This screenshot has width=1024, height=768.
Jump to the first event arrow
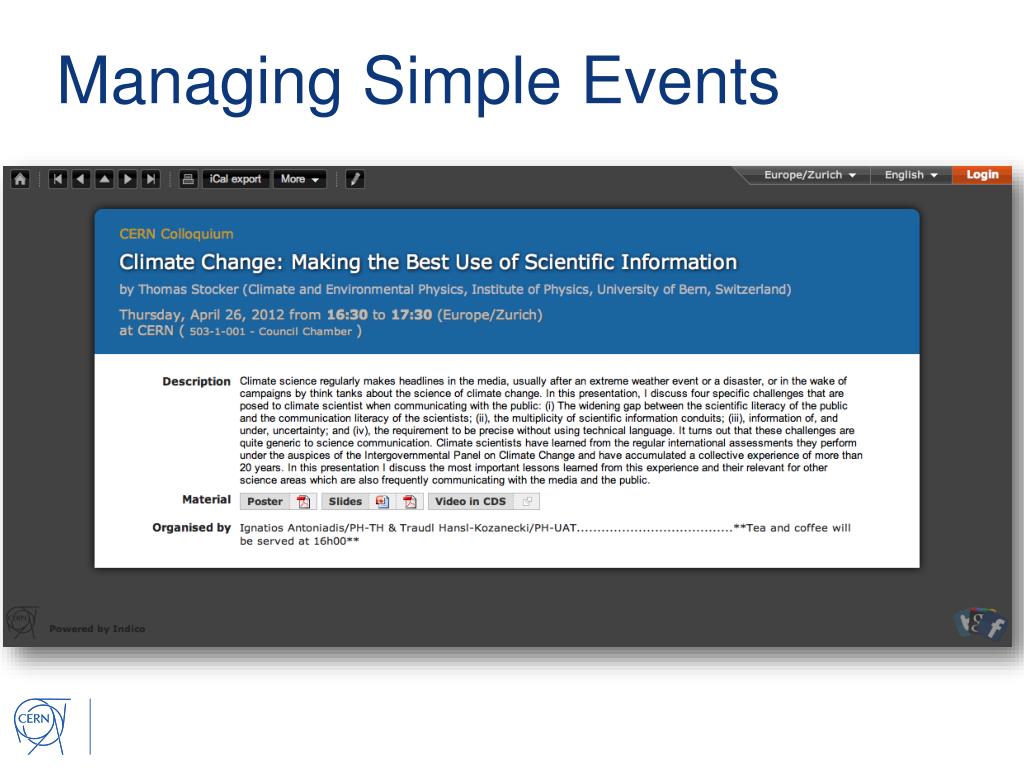(57, 179)
